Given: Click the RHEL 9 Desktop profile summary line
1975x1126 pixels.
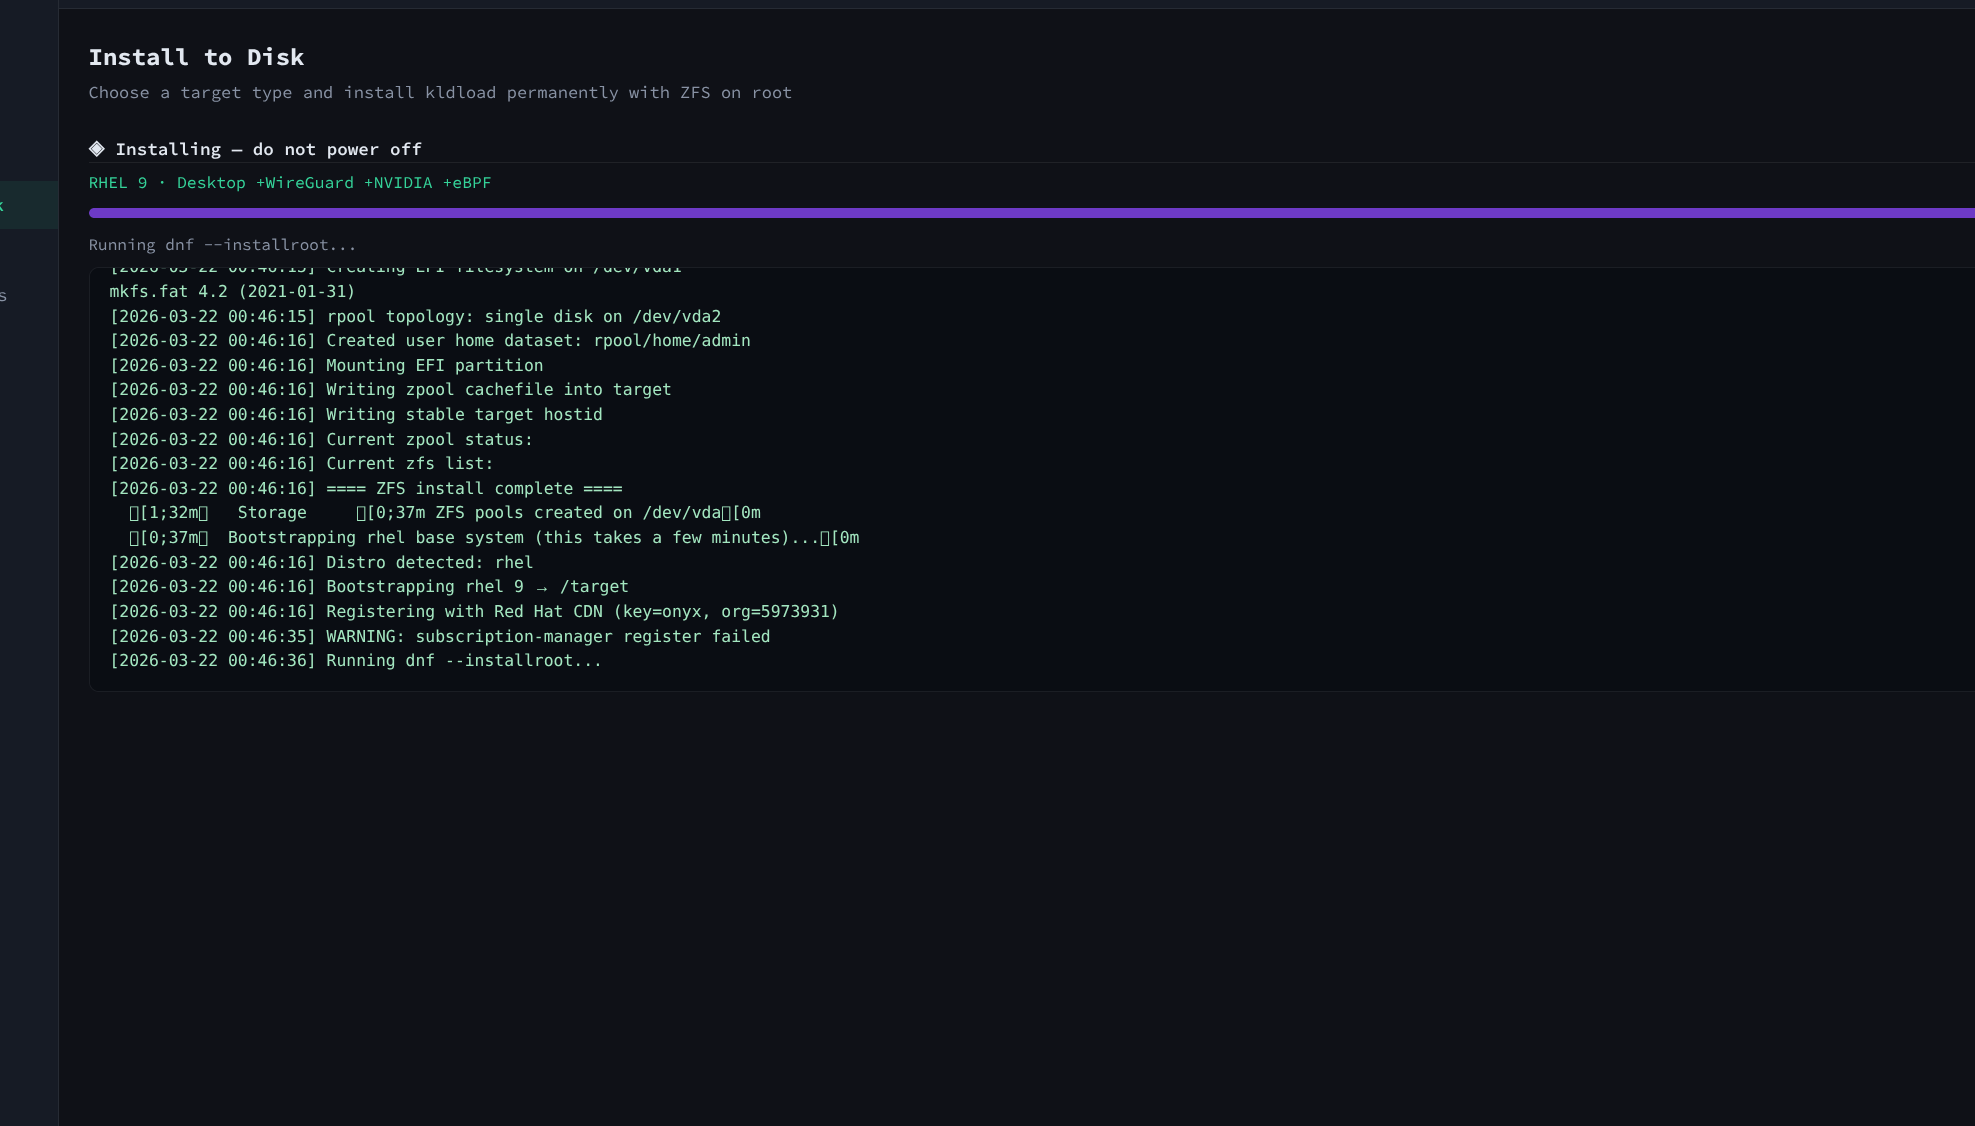Looking at the screenshot, I should [289, 183].
